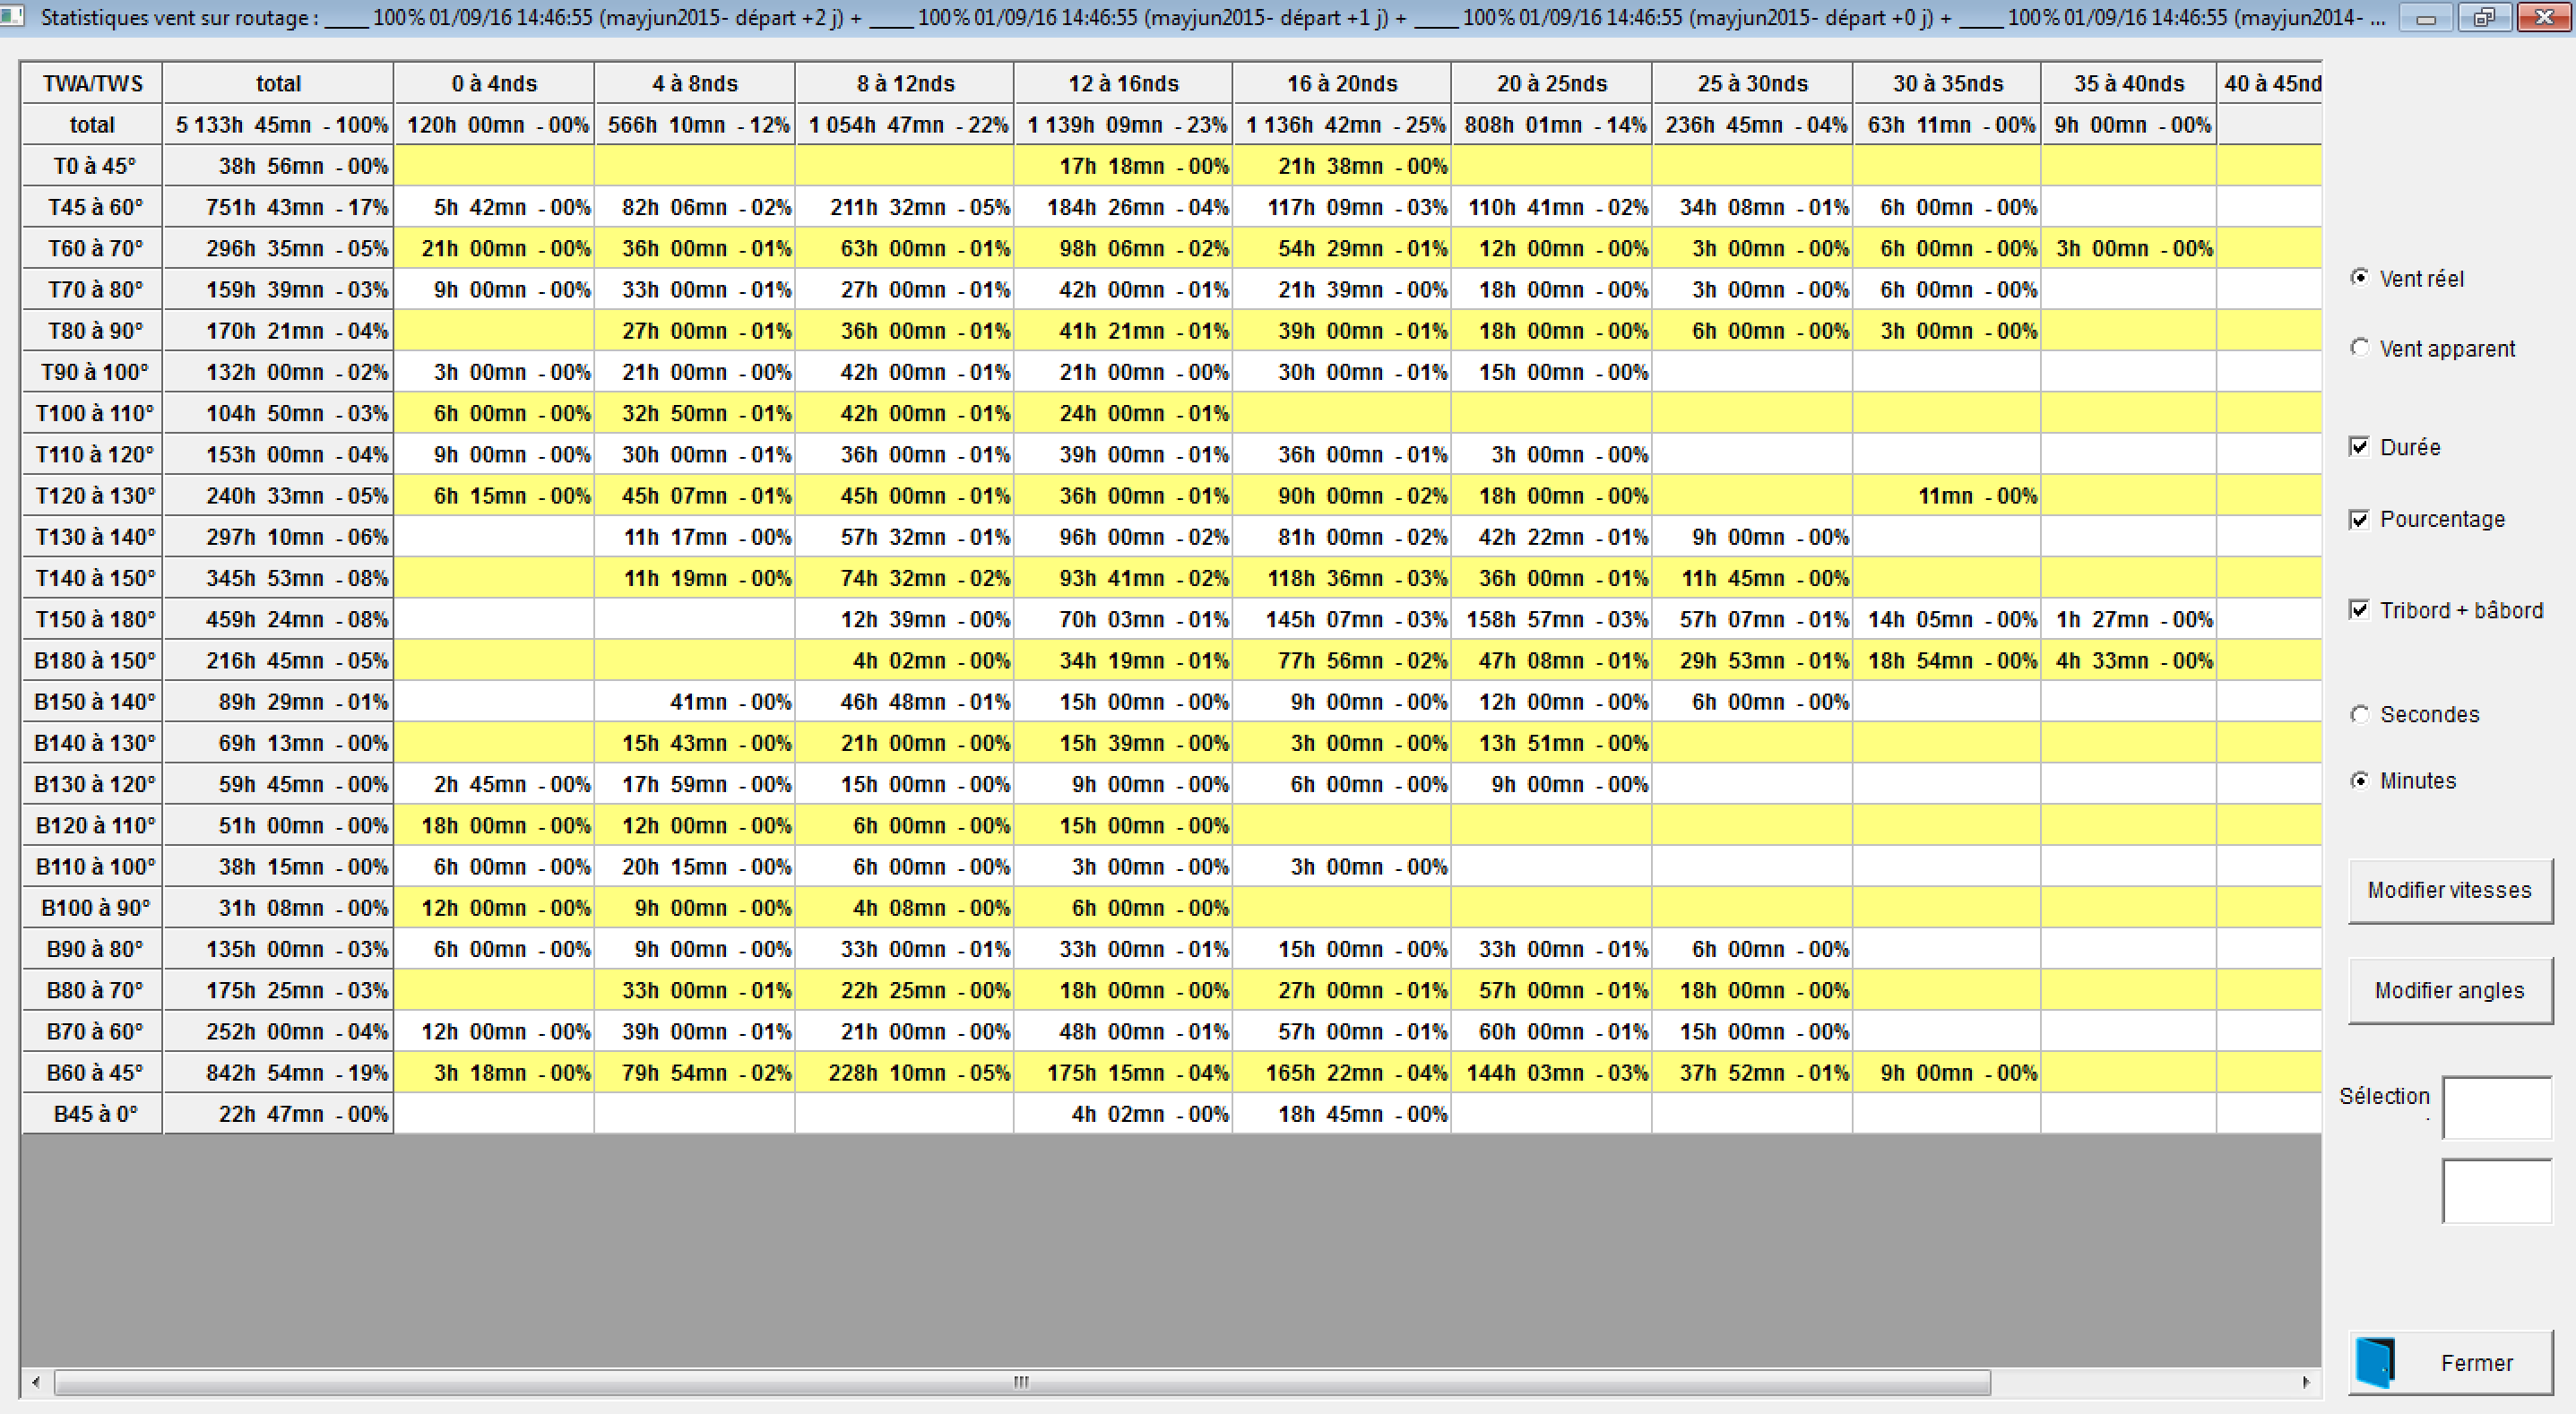Click the blue door icon on Fermer
Screen dimensions: 2576x1414
click(2376, 1362)
